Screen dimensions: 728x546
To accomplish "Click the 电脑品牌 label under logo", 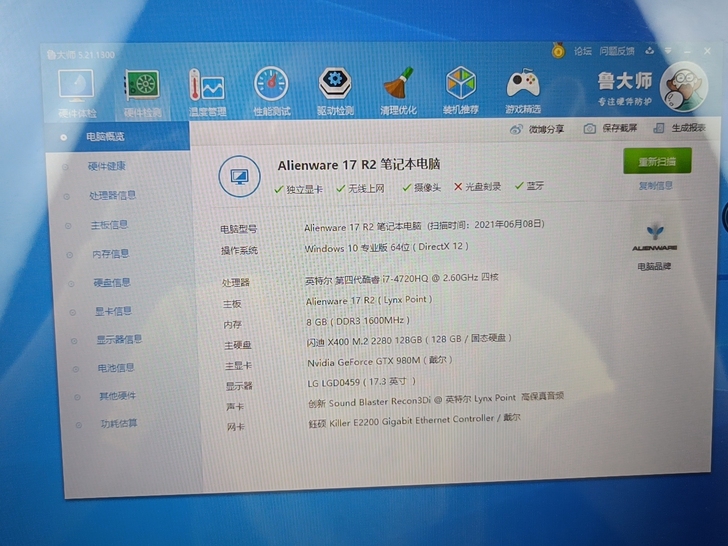I will tap(654, 266).
